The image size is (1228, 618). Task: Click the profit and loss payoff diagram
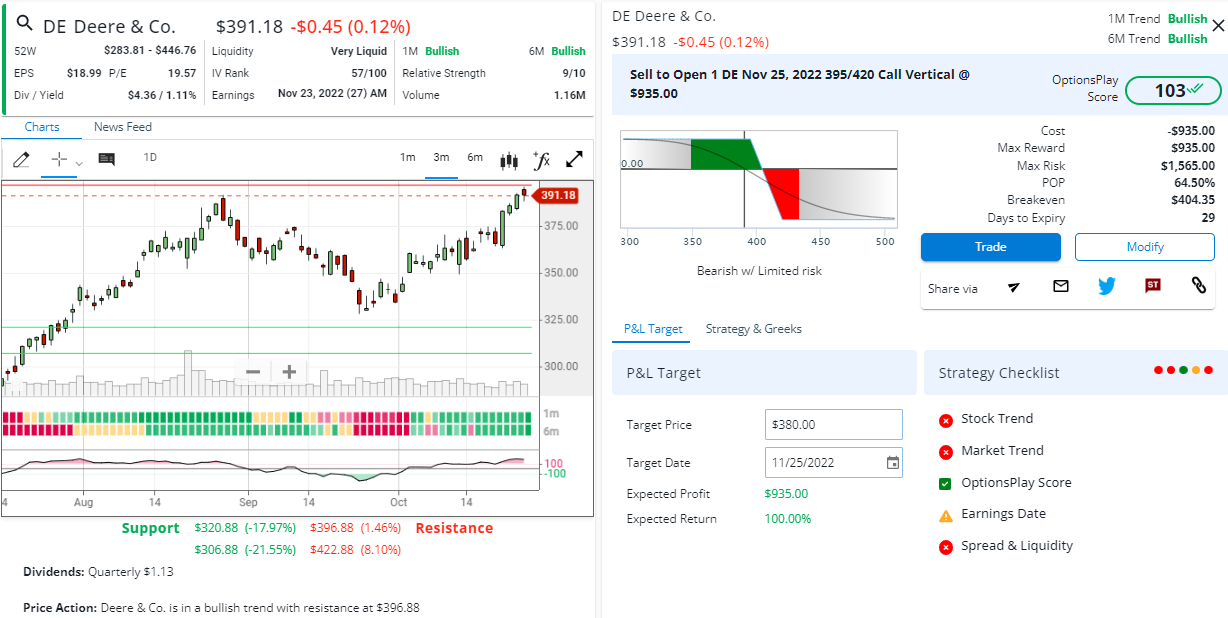pyautogui.click(x=759, y=179)
